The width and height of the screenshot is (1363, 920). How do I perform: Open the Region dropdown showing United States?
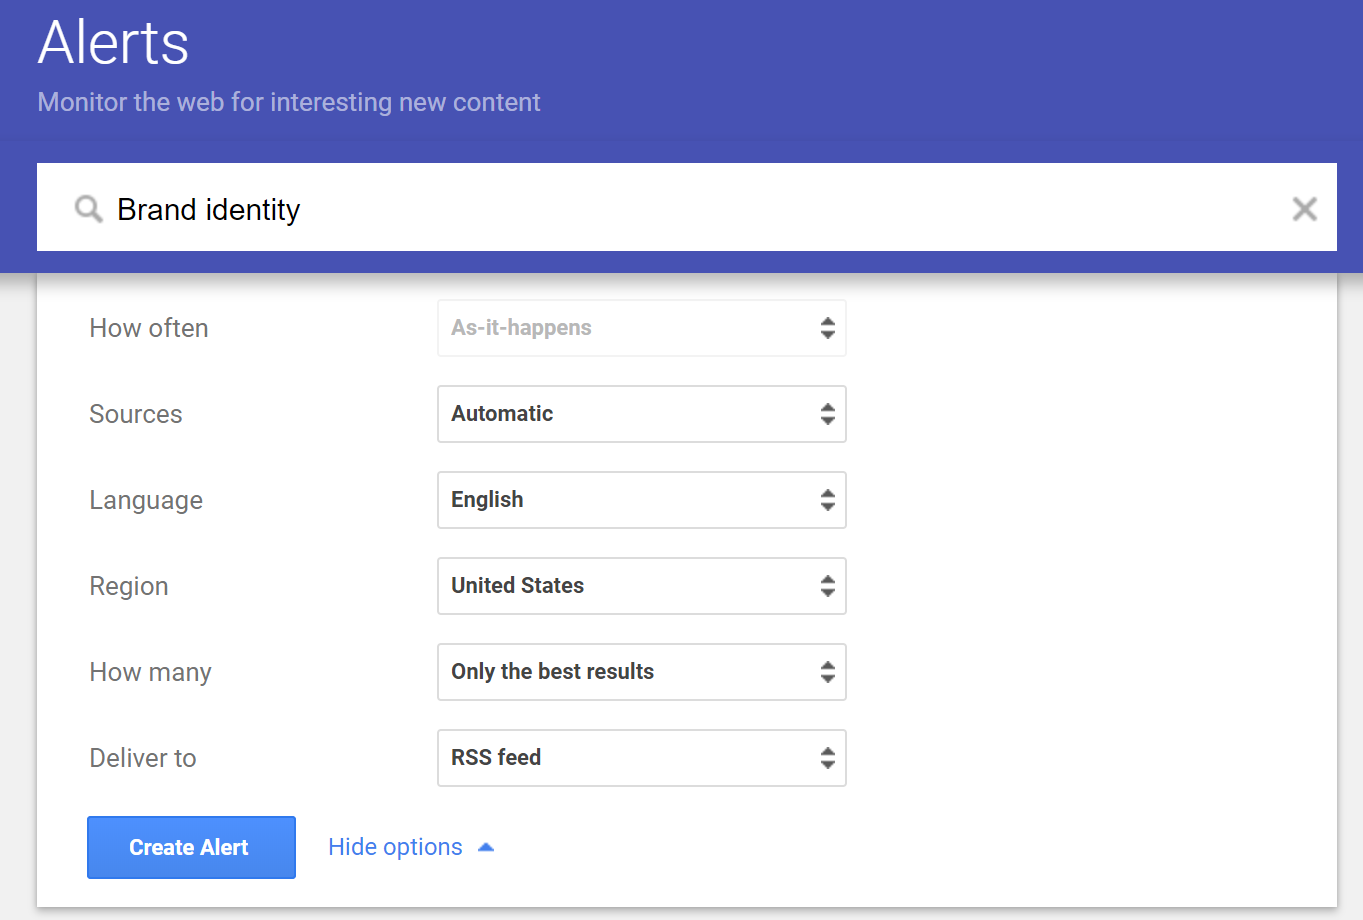[x=640, y=586]
